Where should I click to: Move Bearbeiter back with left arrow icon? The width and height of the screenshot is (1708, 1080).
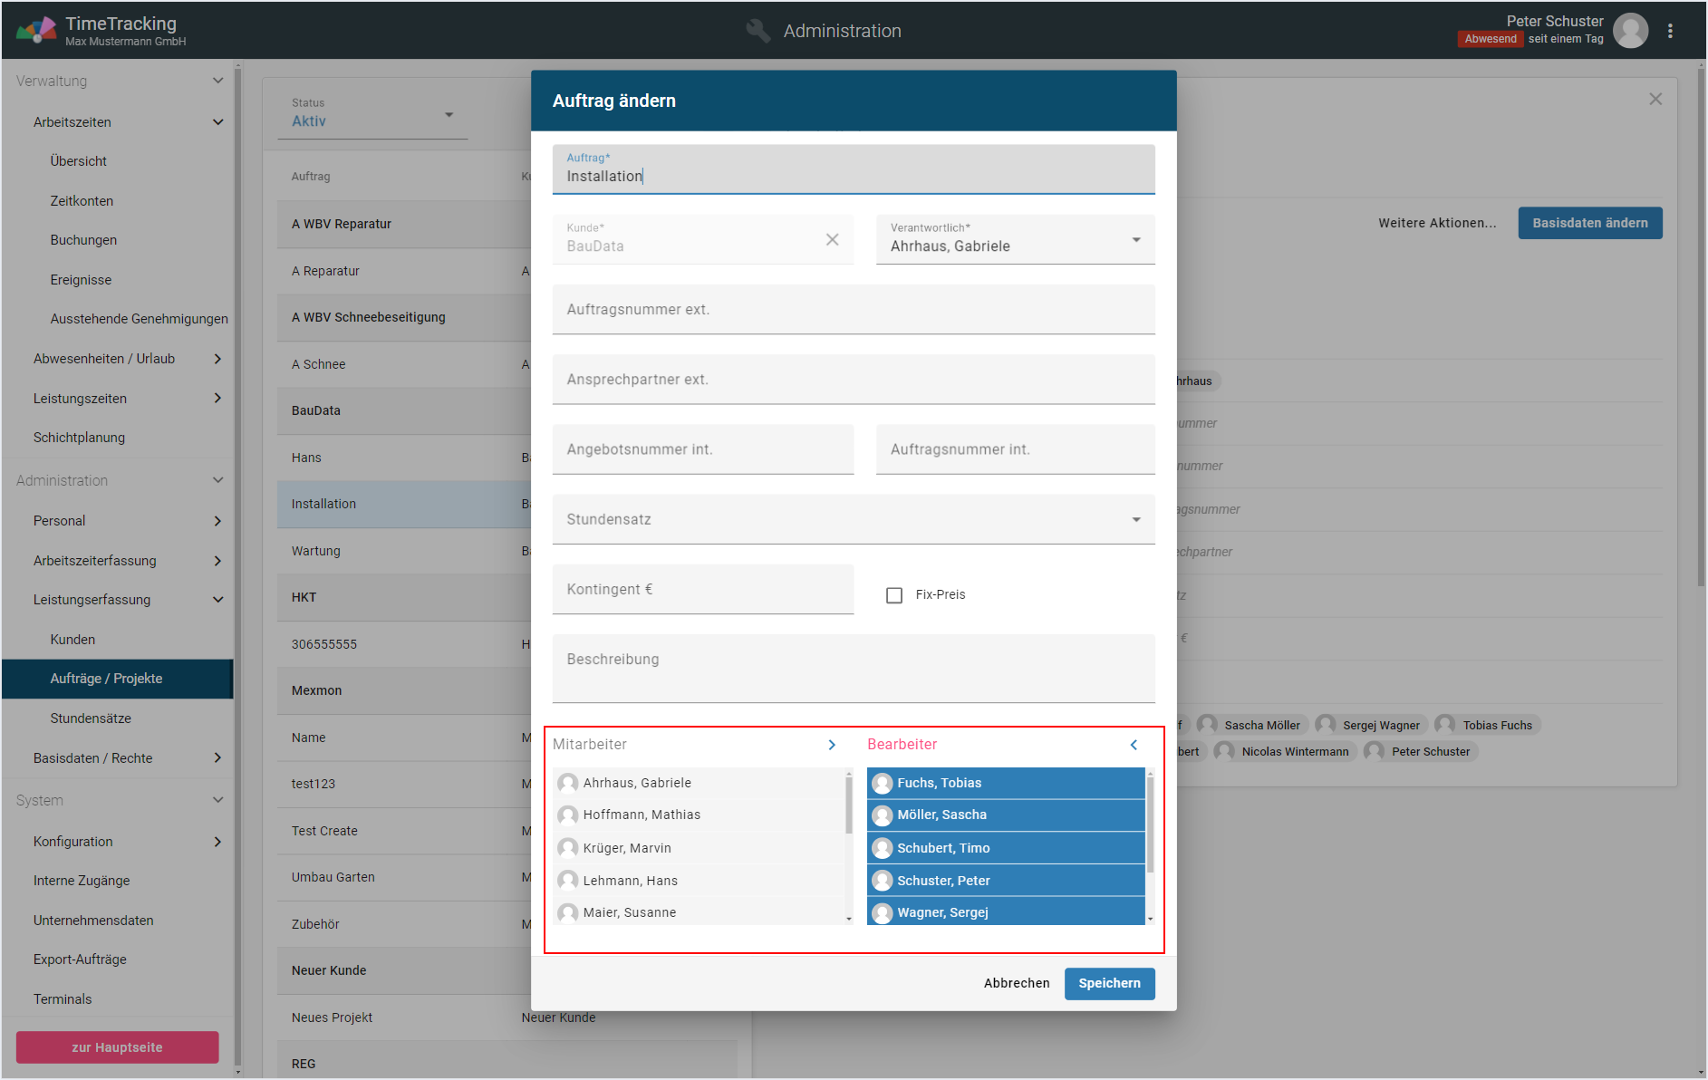click(1134, 745)
